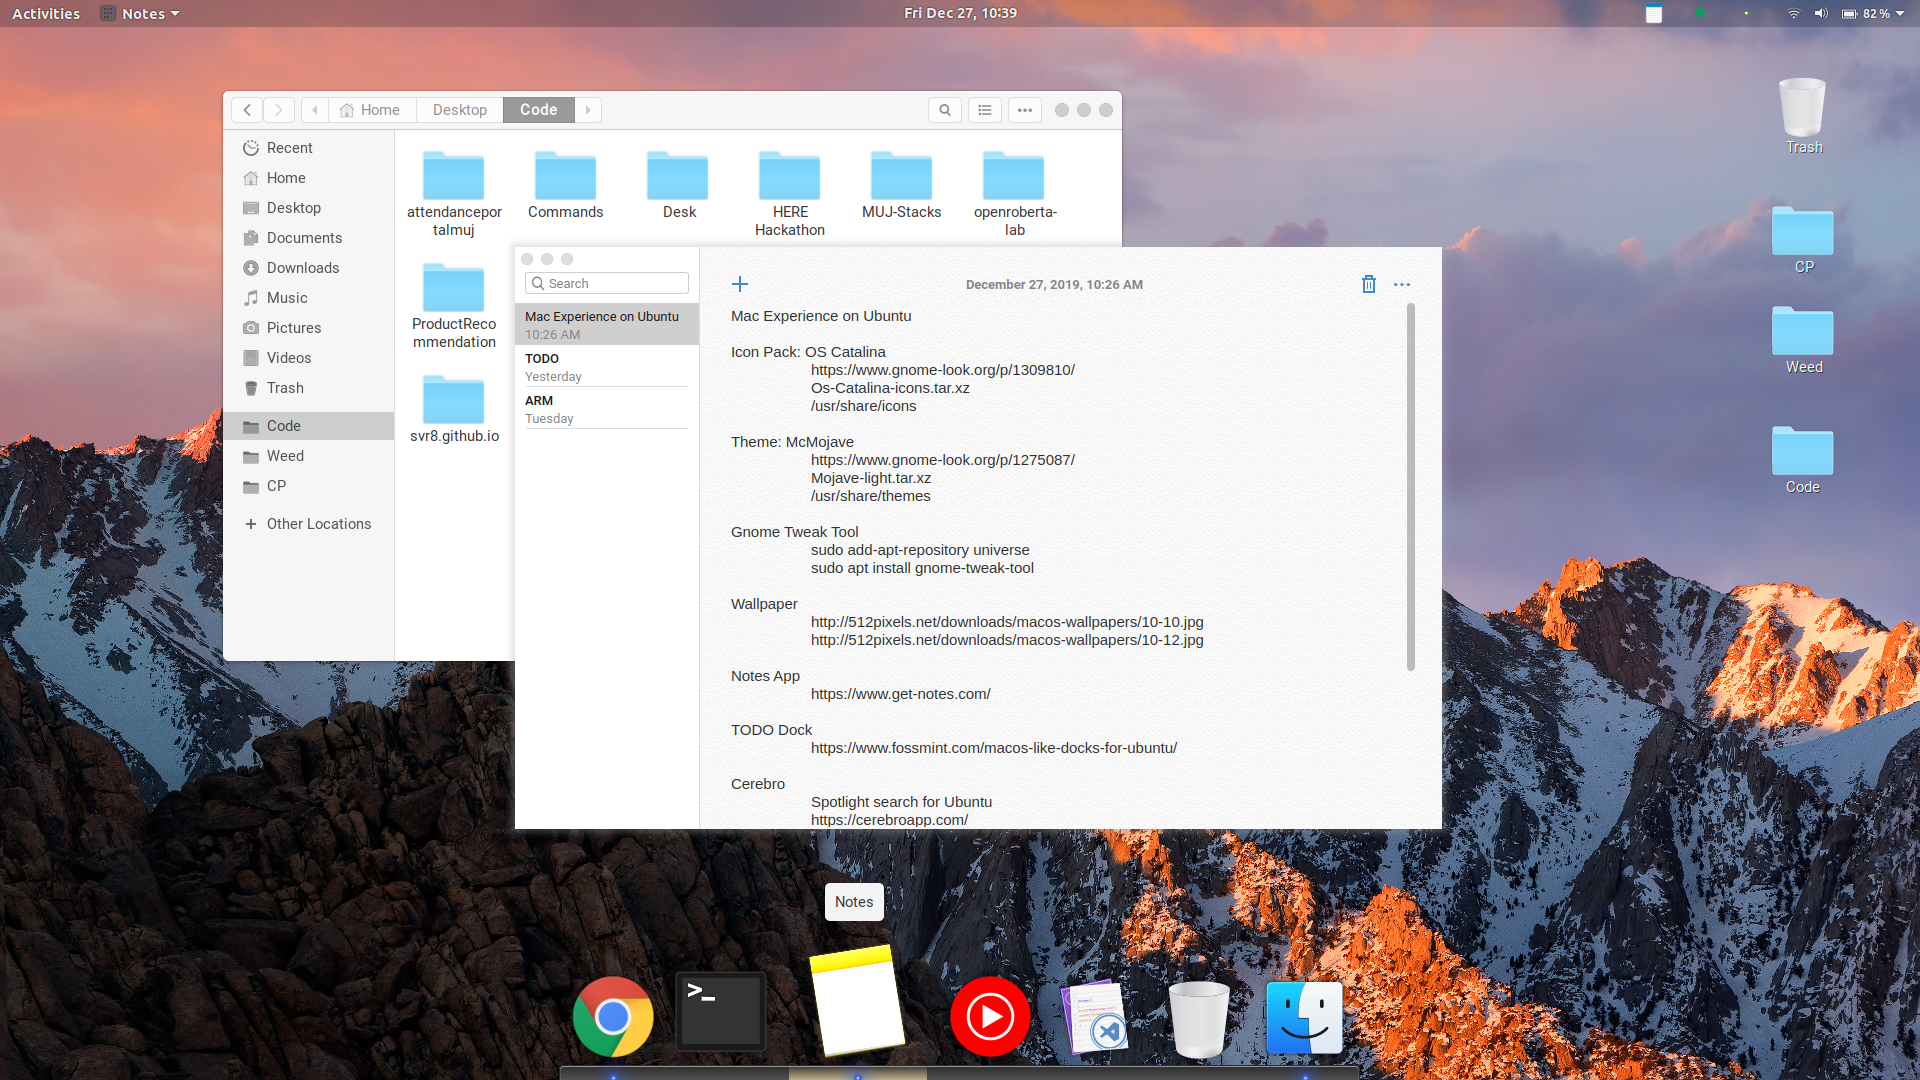Screen dimensions: 1920x1080
Task: Open the Activities overview
Action: [x=46, y=14]
